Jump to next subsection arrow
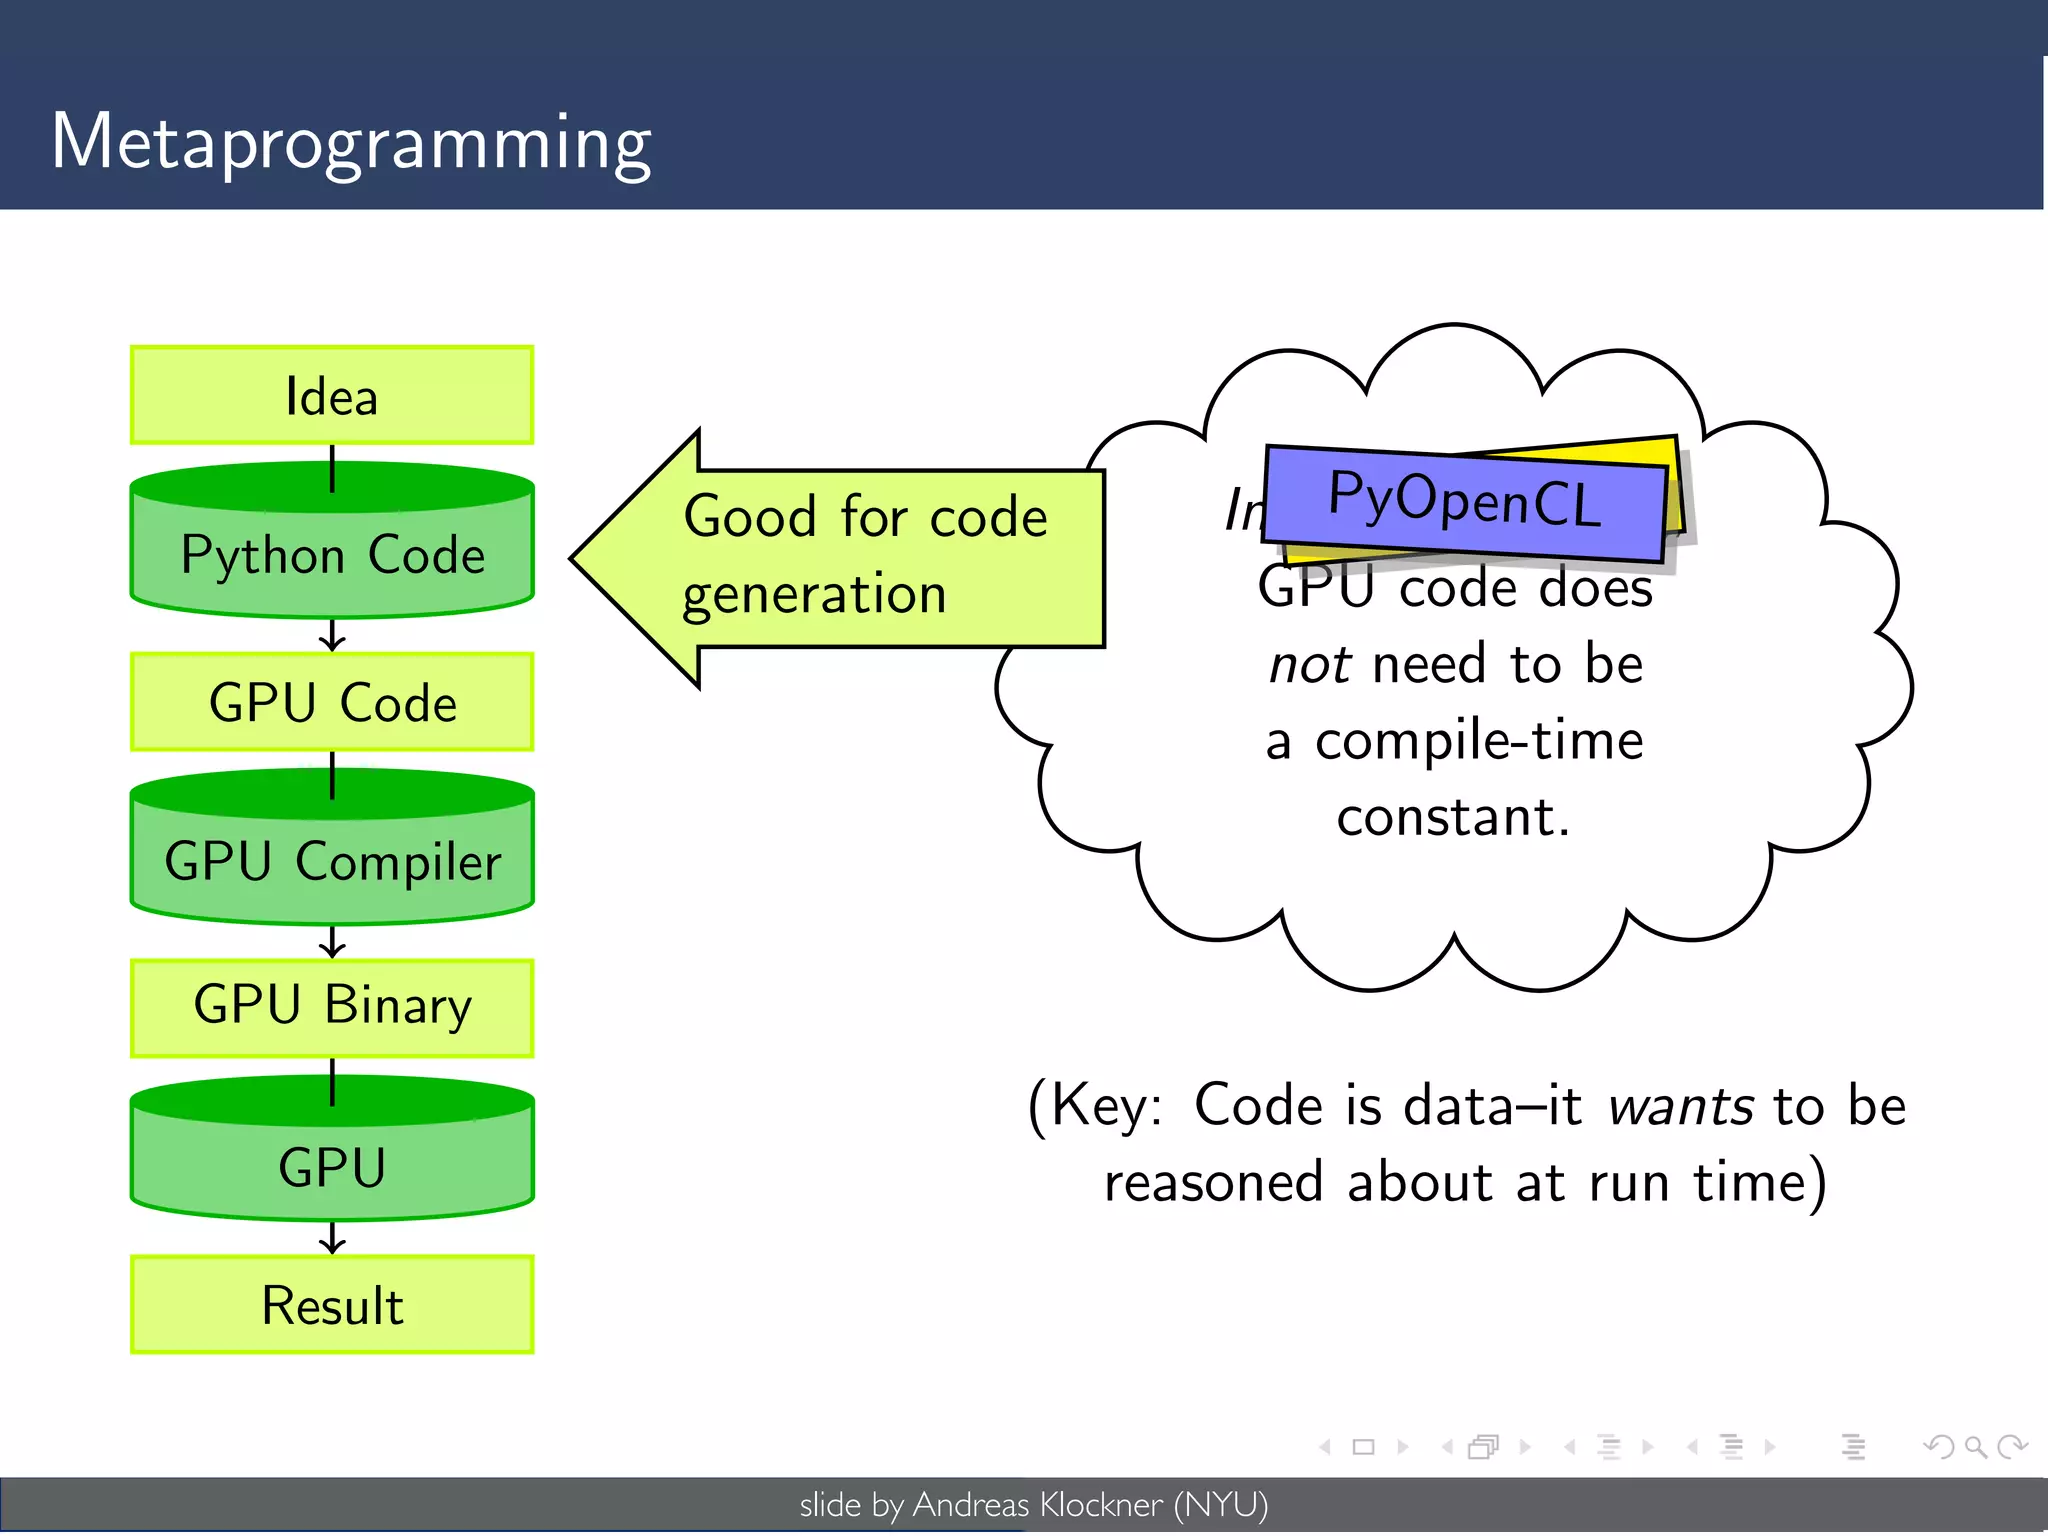The width and height of the screenshot is (2048, 1536). (1648, 1447)
